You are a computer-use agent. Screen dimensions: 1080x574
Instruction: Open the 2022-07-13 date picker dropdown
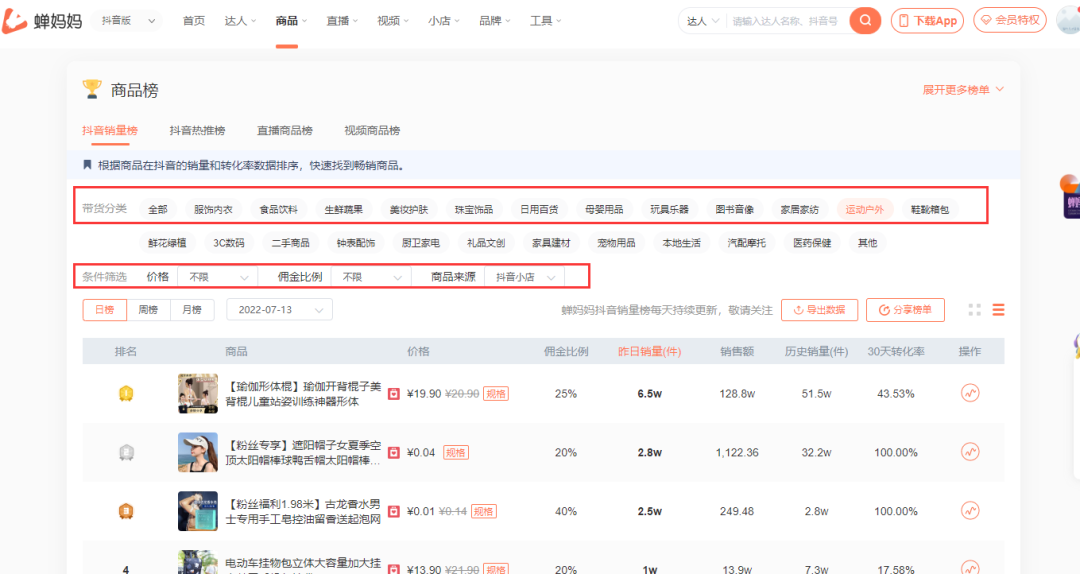click(279, 310)
